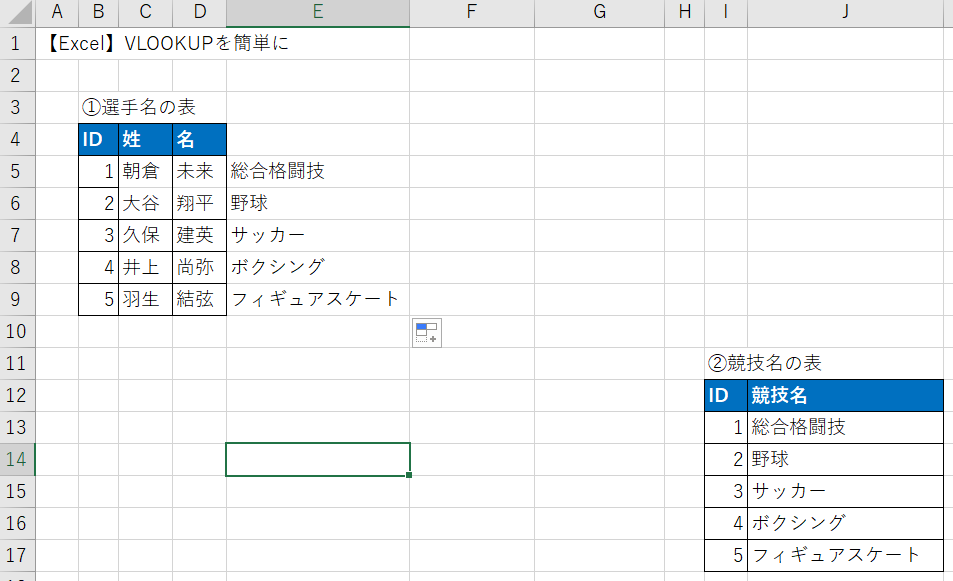
Task: Select column H header
Action: [x=684, y=12]
